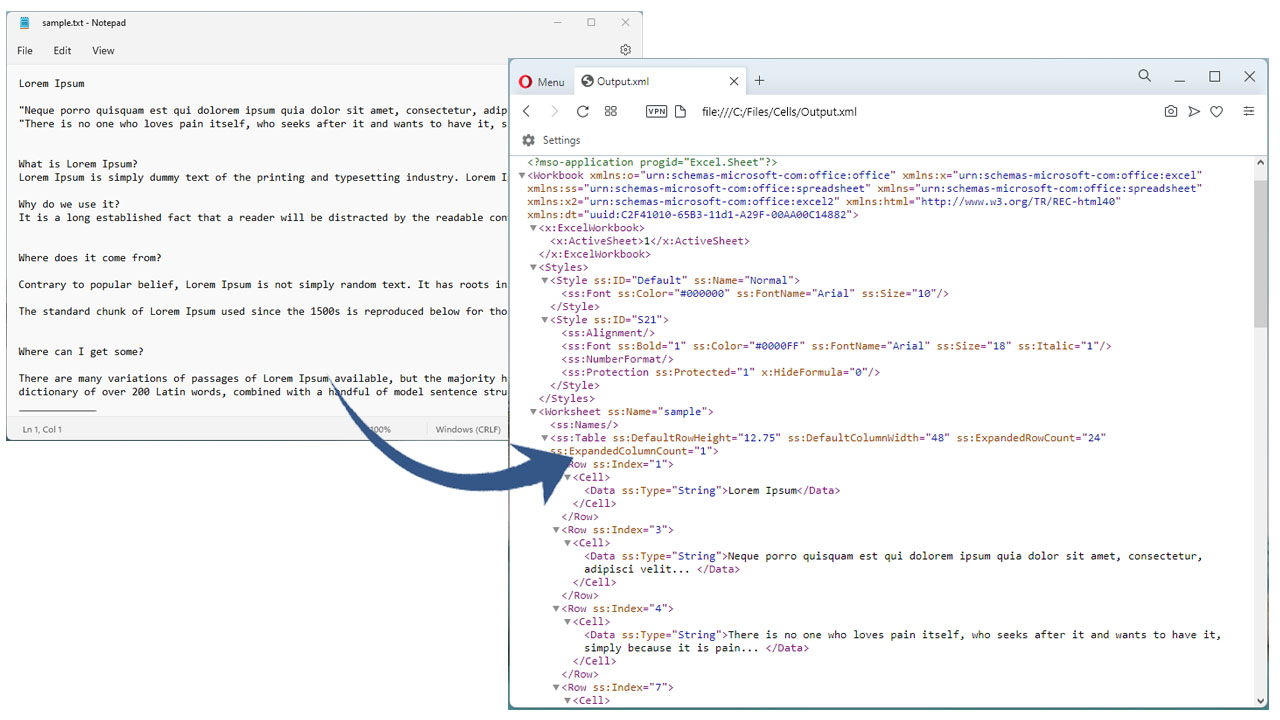The height and width of the screenshot is (720, 1280).
Task: Capture a snapshot with the camera icon
Action: point(1171,111)
